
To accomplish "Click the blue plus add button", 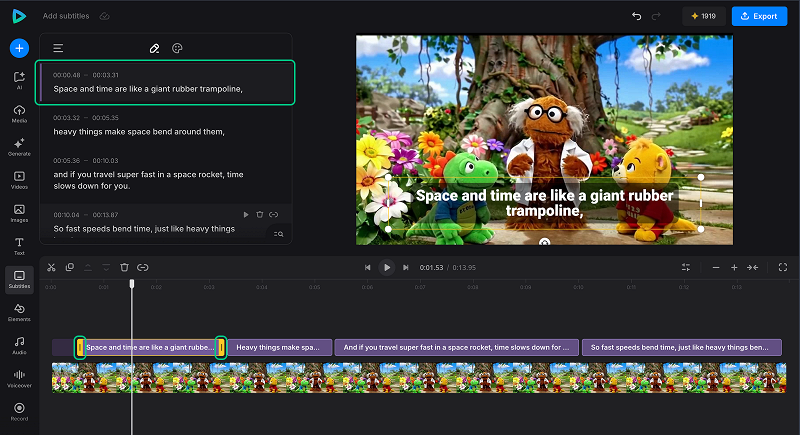I will pos(19,48).
